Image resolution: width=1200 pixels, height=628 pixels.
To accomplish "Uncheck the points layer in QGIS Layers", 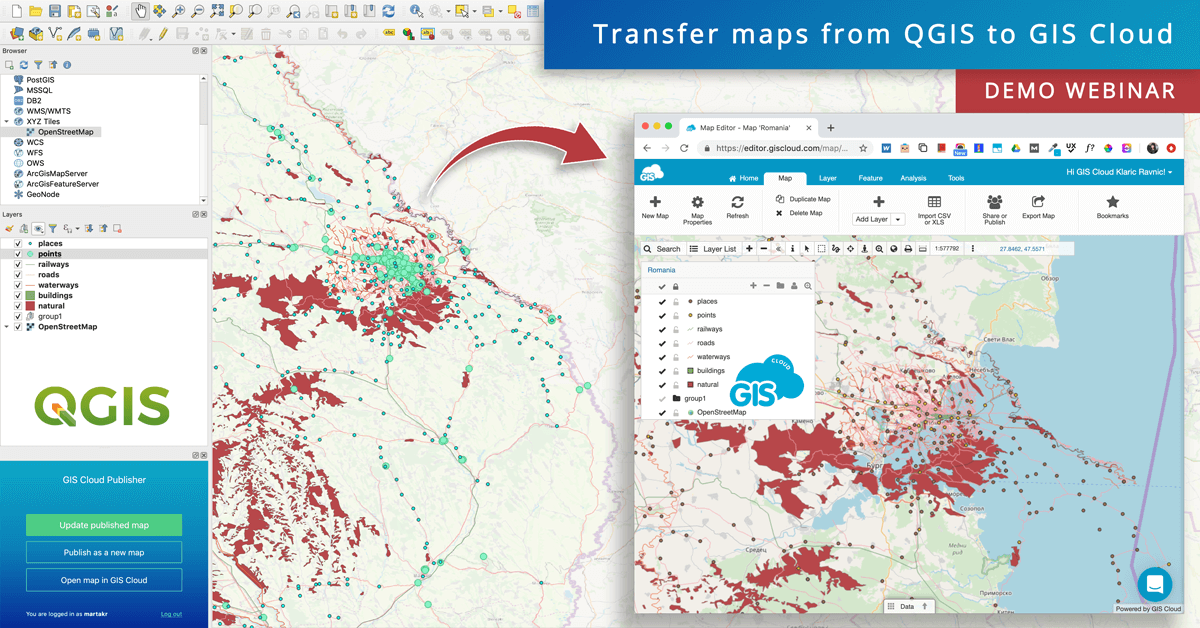I will 18,254.
